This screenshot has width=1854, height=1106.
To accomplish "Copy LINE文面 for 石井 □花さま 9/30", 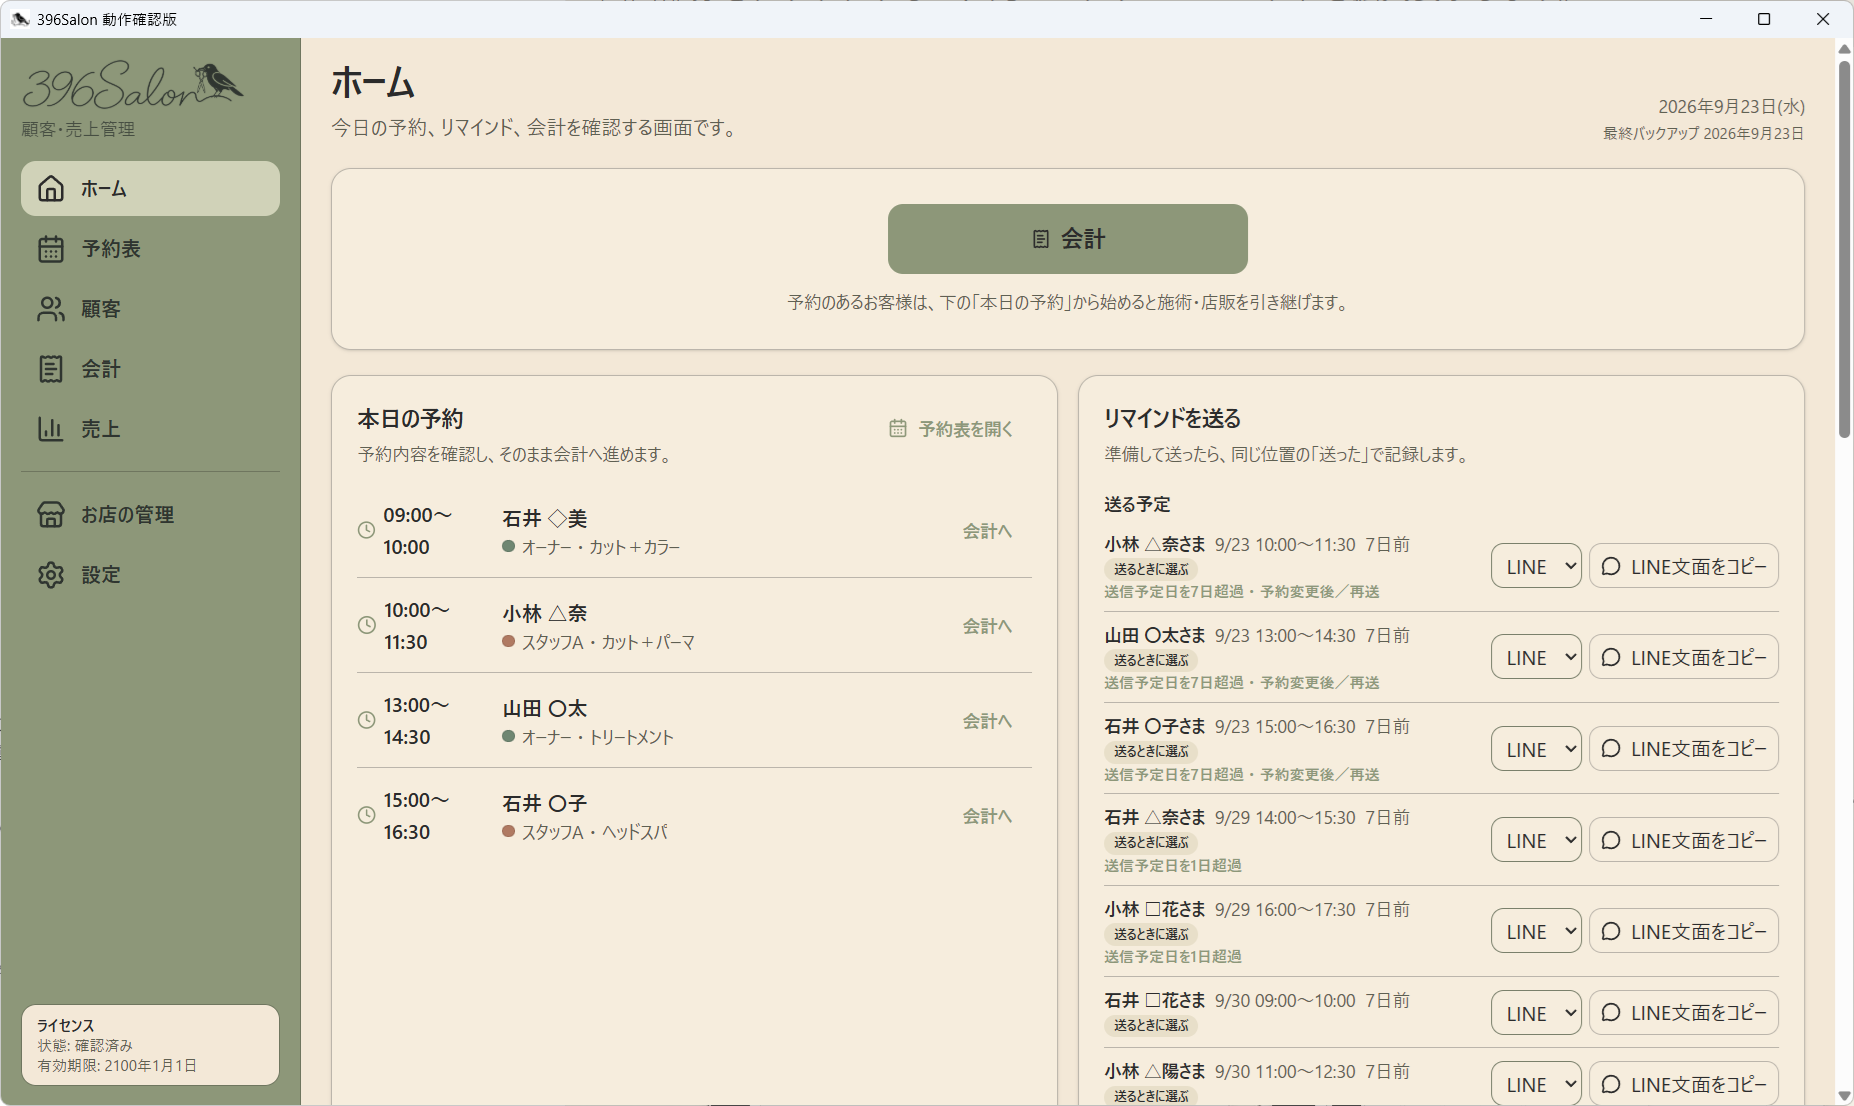I will pyautogui.click(x=1684, y=1013).
